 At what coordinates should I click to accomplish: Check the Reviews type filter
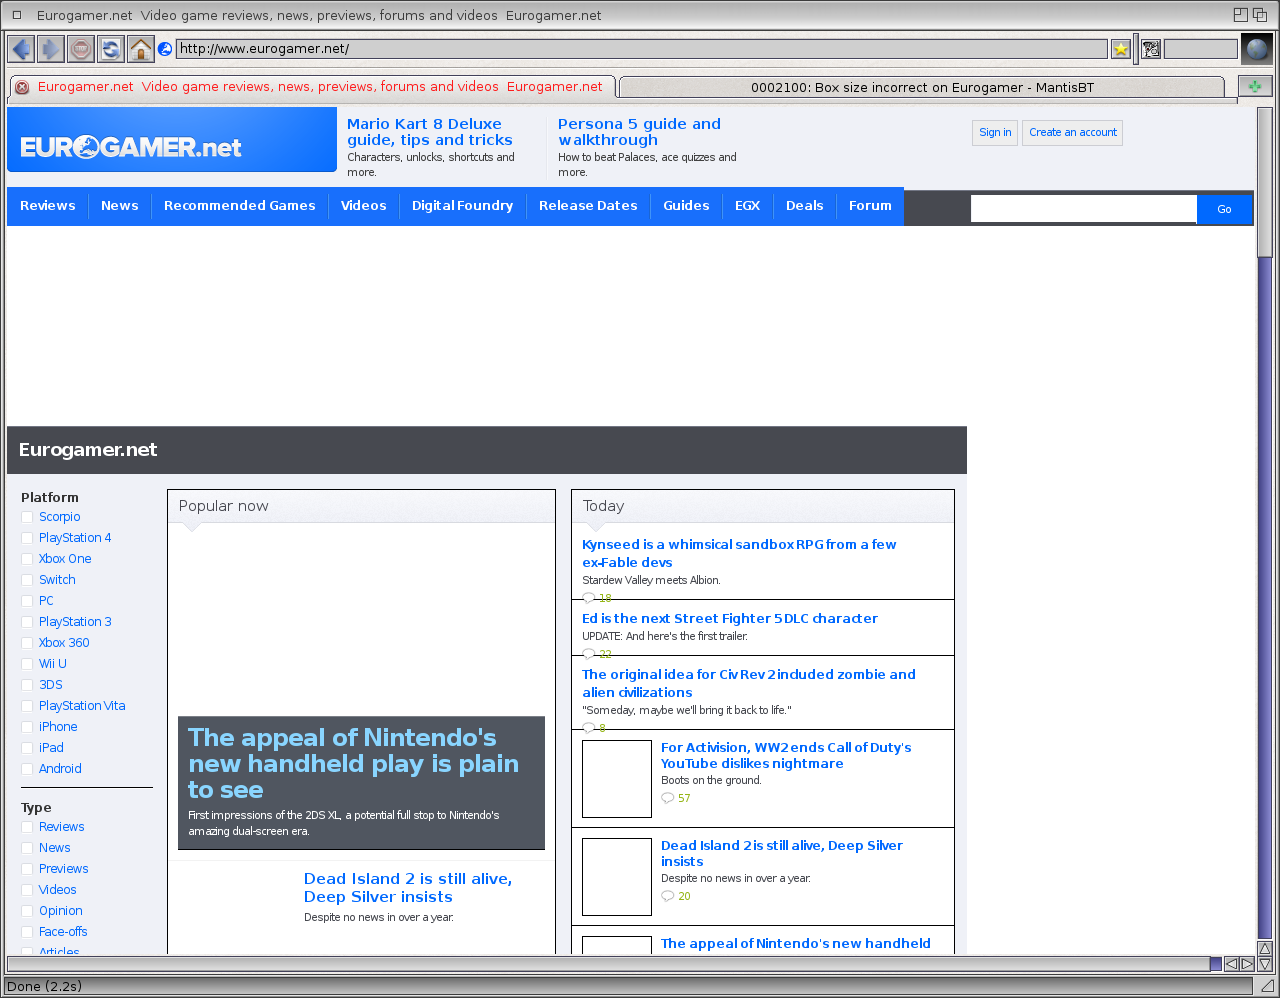(27, 827)
